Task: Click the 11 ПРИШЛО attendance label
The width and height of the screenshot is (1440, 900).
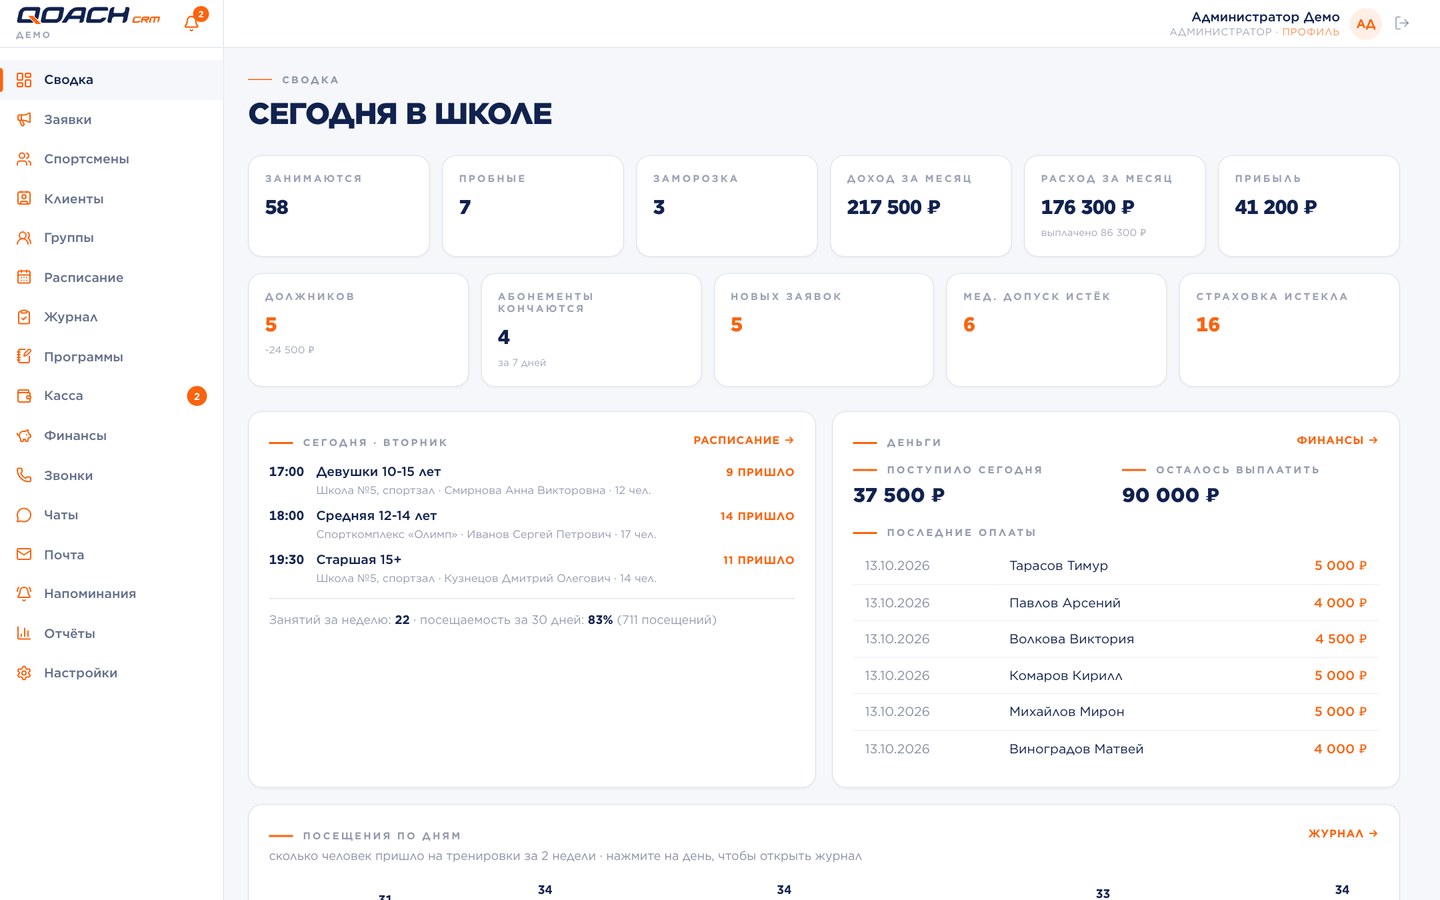Action: tap(758, 560)
